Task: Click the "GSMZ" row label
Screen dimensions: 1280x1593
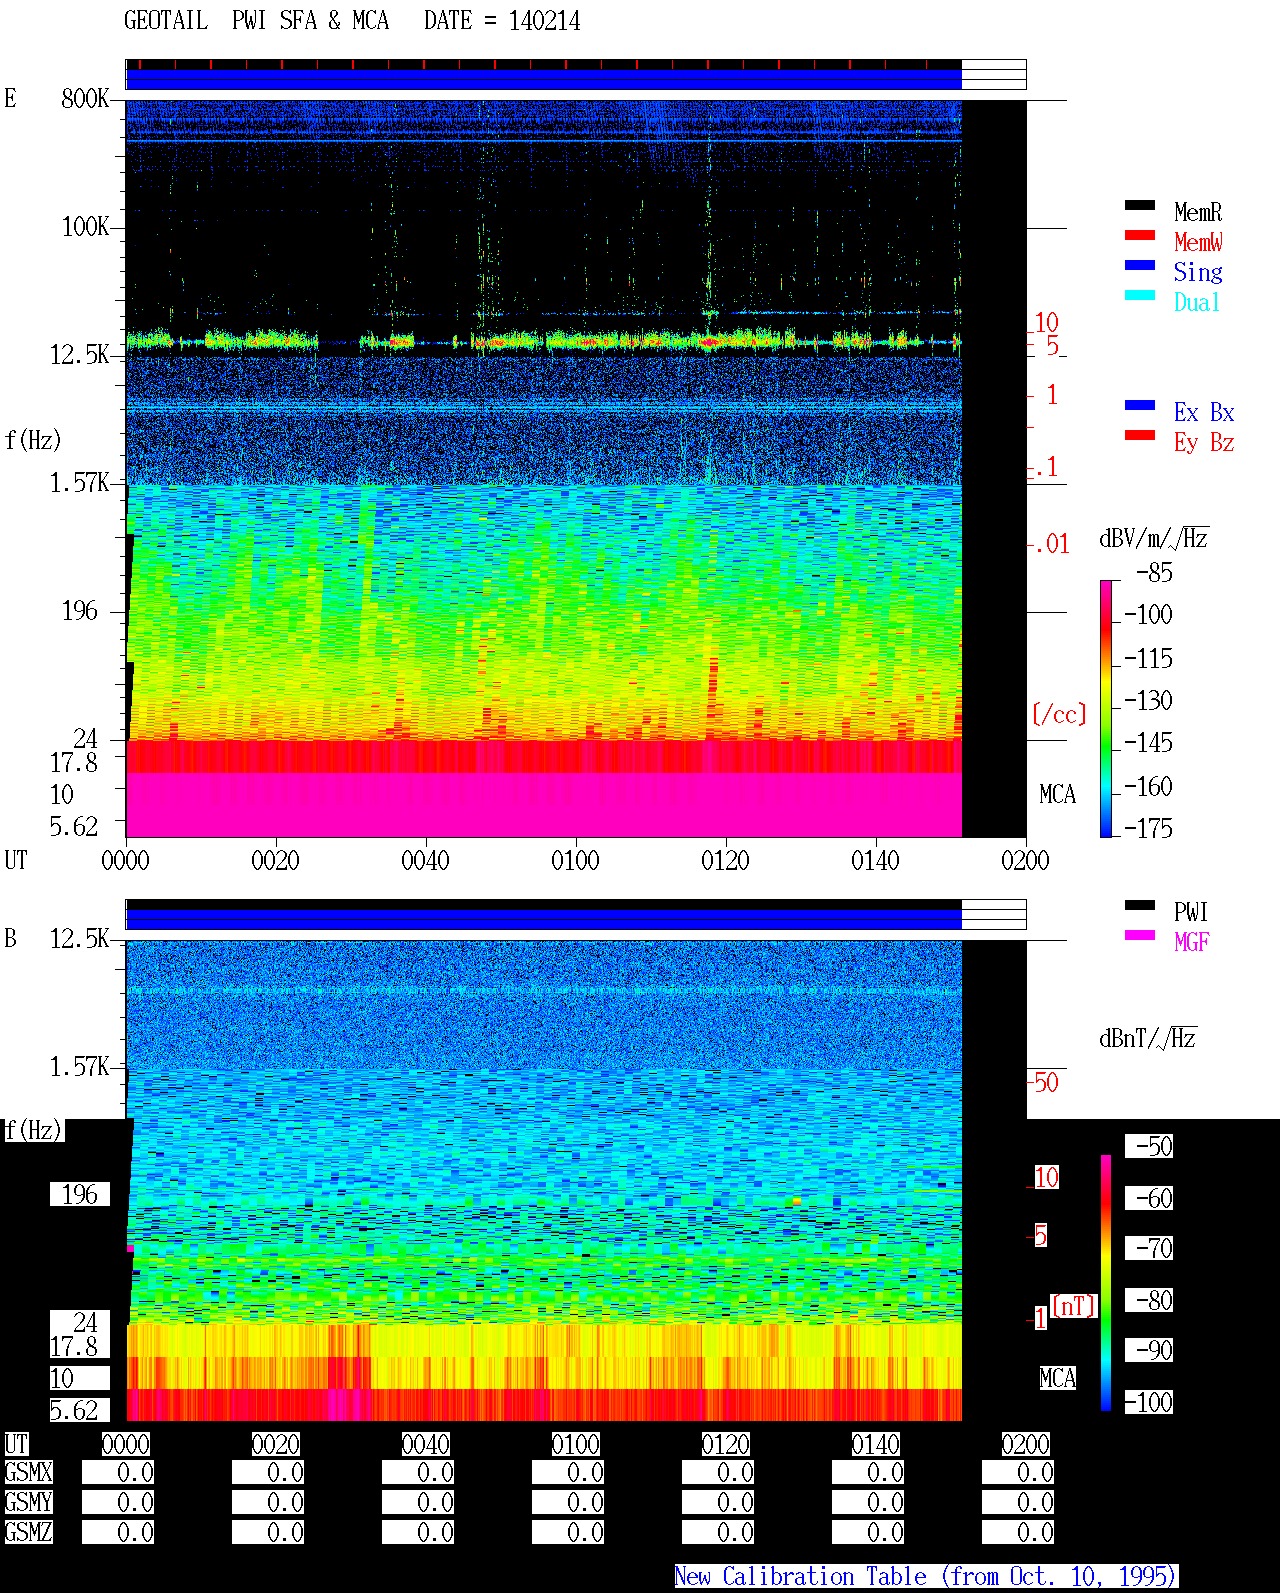Action: [x=28, y=1532]
